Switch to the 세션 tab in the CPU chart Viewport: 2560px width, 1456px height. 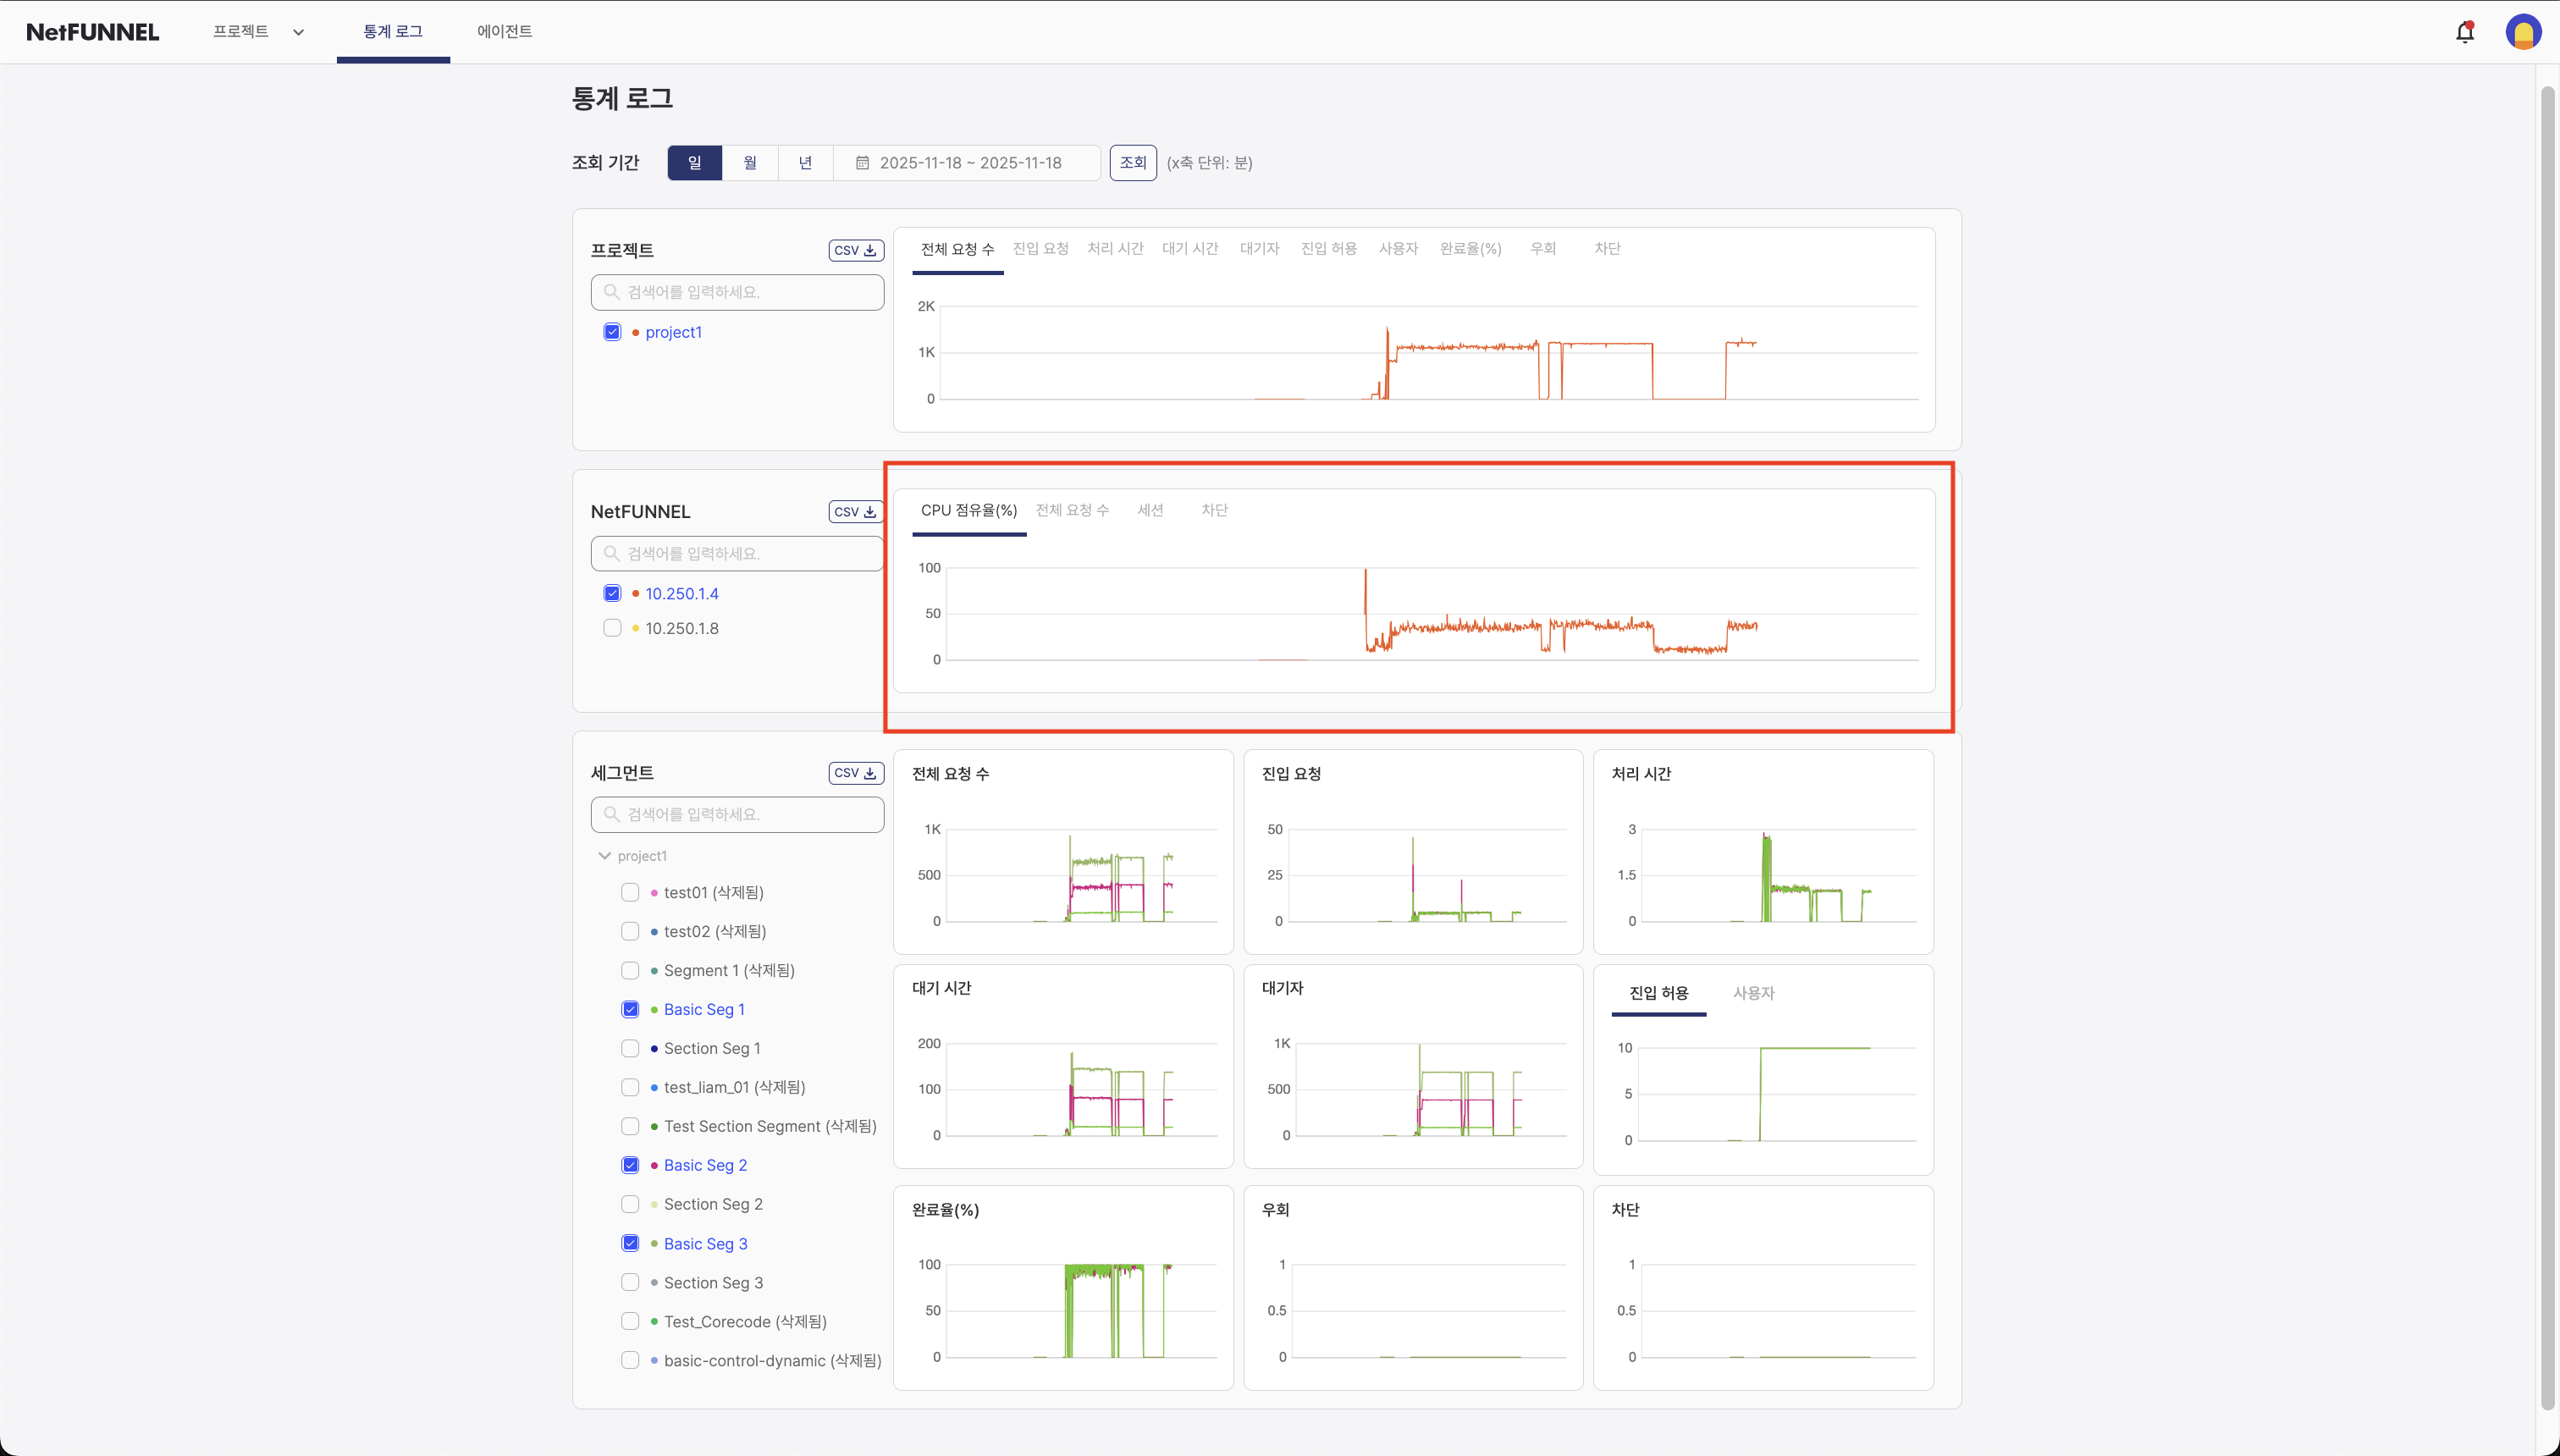pyautogui.click(x=1151, y=510)
